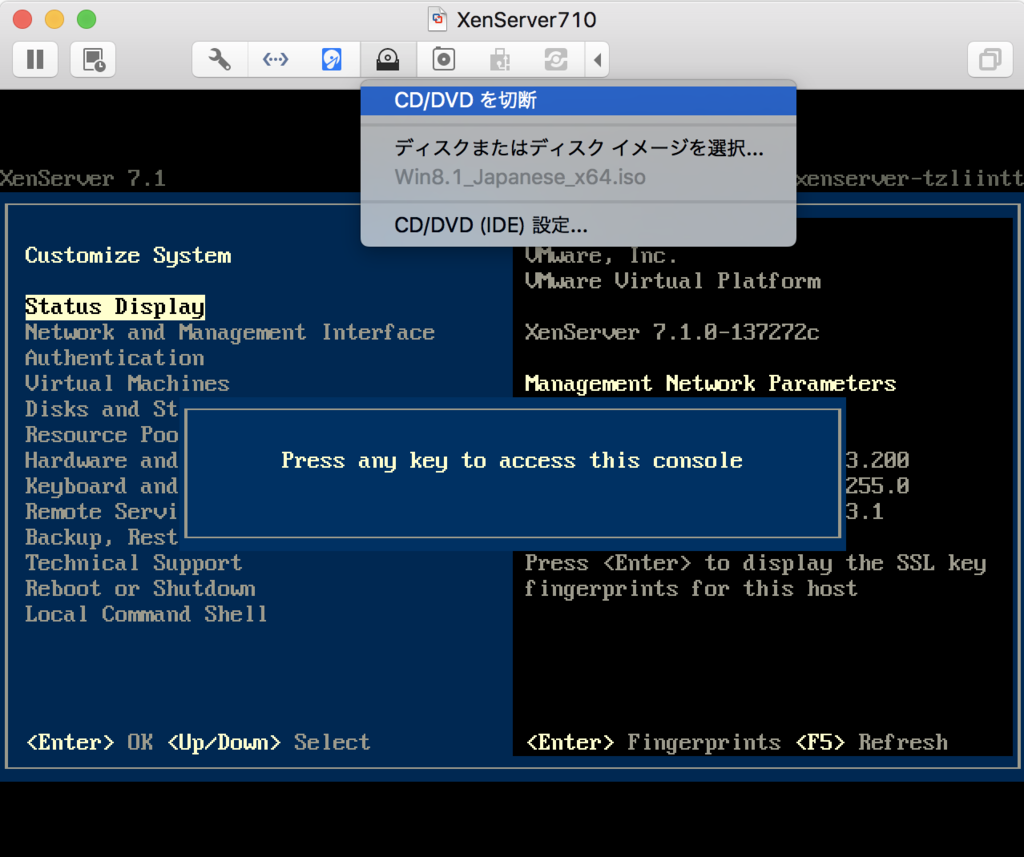Screen dimensions: 1024x857
Task: Click the camera device icon
Action: (x=444, y=59)
